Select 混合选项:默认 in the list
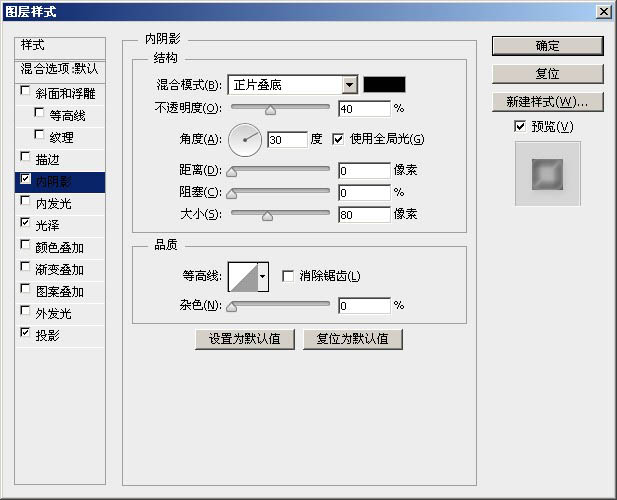617x500 pixels. tap(60, 71)
